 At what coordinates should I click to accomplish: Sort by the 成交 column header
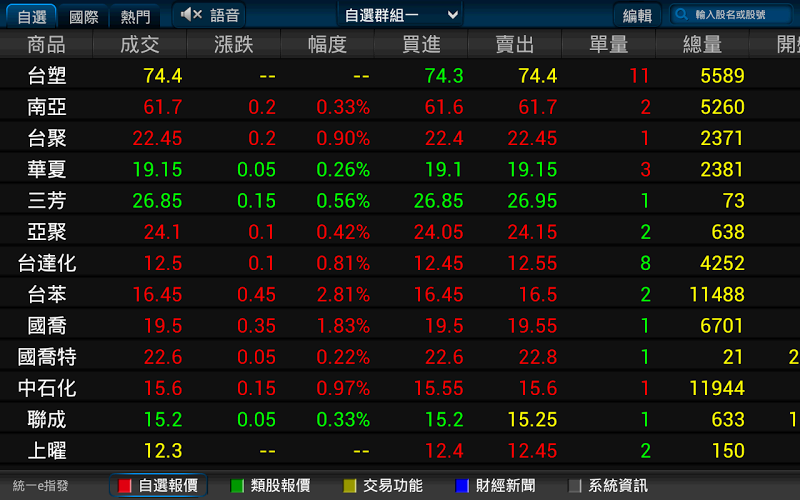140,44
